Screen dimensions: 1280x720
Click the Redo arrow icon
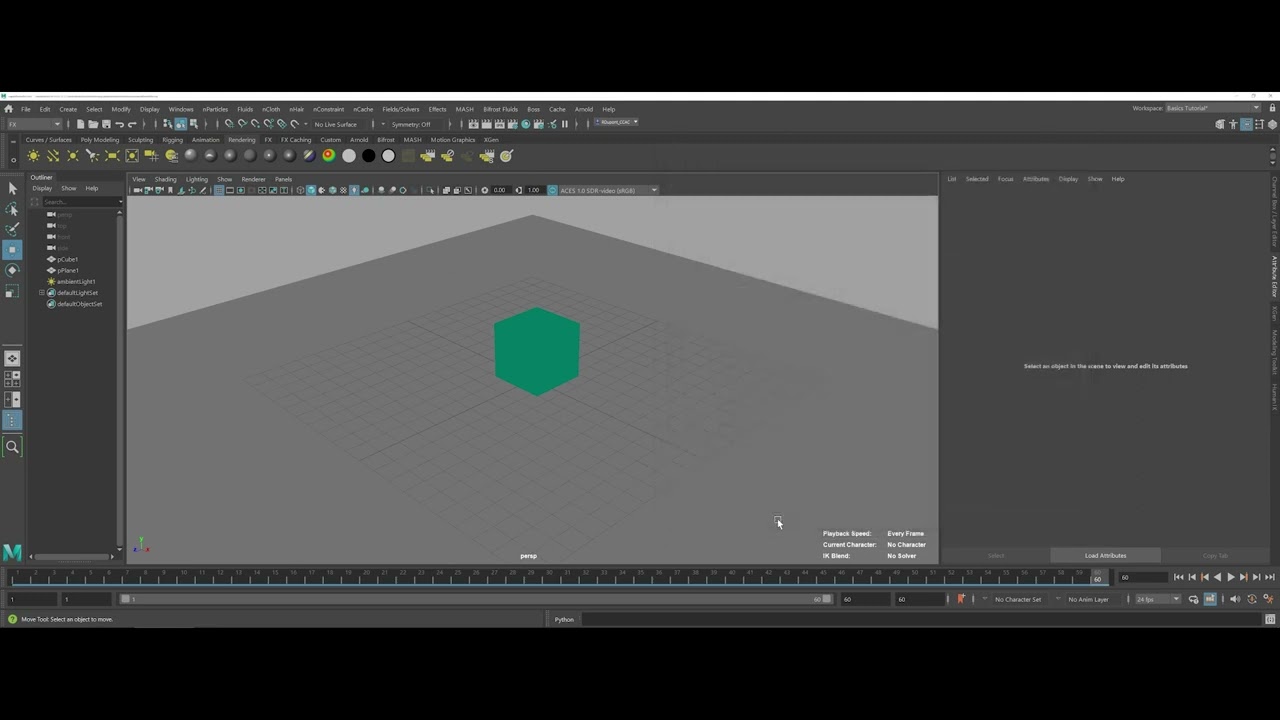[132, 124]
